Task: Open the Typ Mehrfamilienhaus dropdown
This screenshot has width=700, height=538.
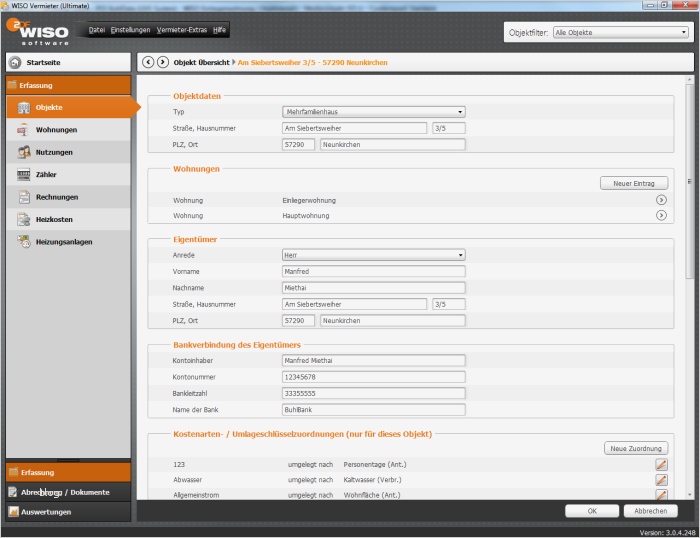Action: (x=373, y=112)
